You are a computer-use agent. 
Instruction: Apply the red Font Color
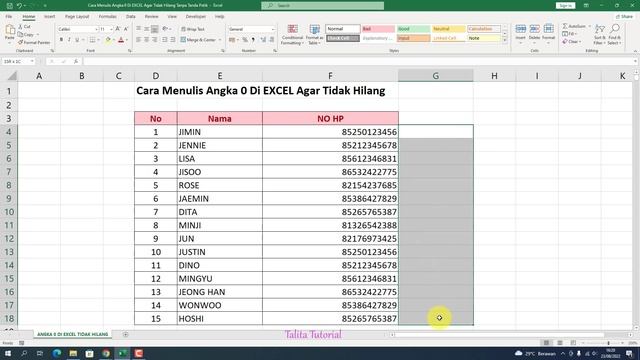coord(121,40)
